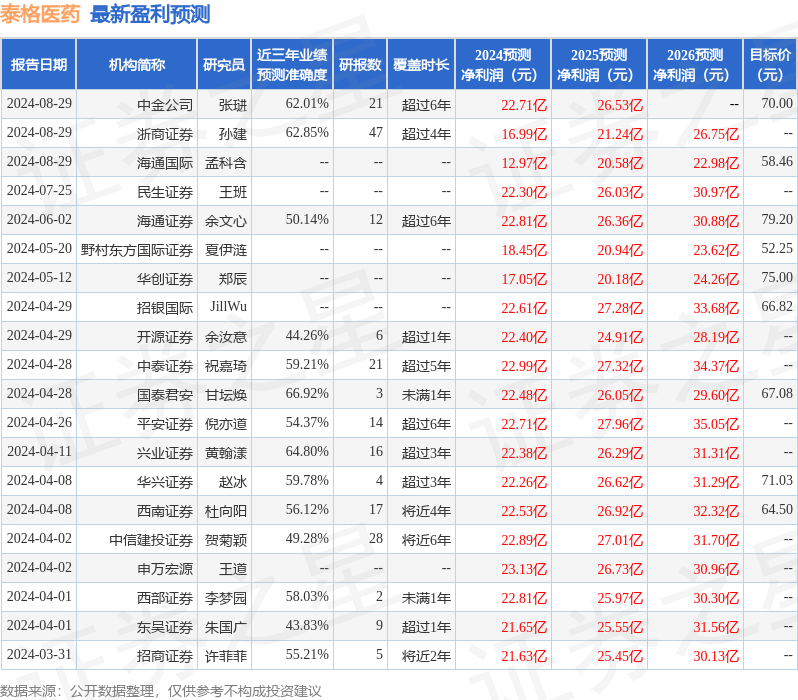The height and width of the screenshot is (700, 798).
Task: Click analyst name 张琎
Action: point(233,105)
